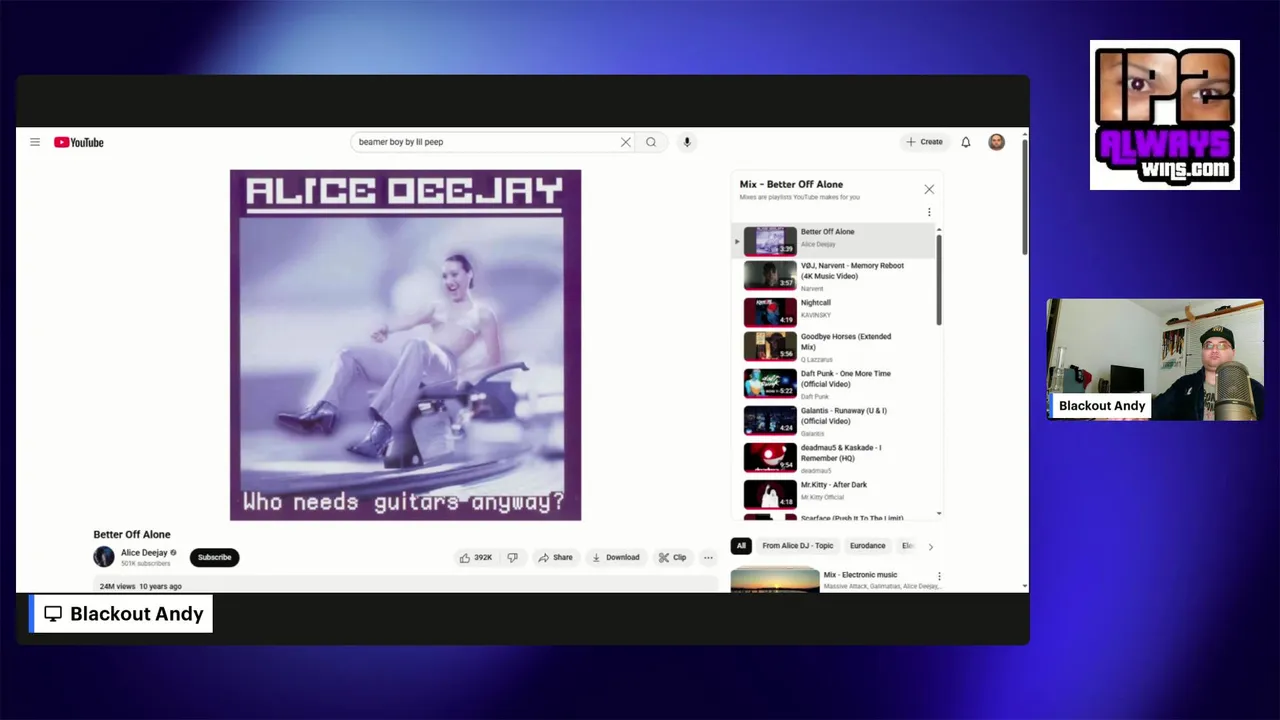Open Alice Deejay channel name link
The height and width of the screenshot is (720, 1280).
click(x=144, y=552)
